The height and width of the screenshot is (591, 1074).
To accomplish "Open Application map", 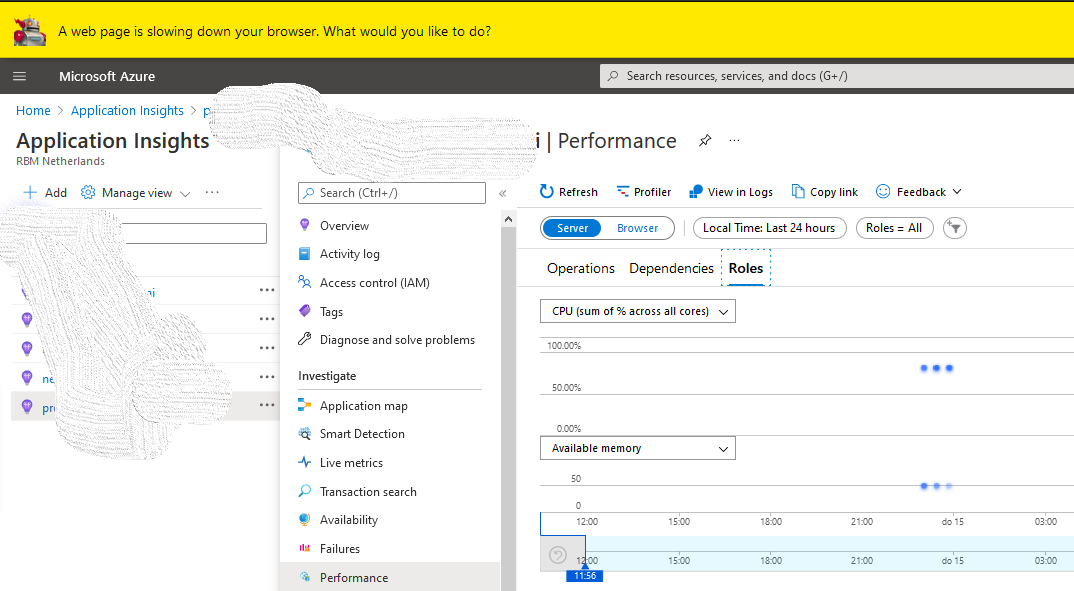I will (x=364, y=405).
